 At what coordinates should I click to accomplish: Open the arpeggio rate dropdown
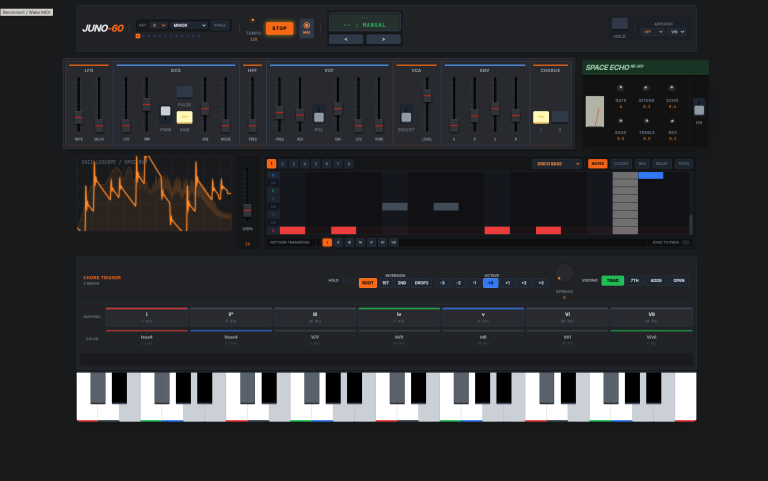click(x=677, y=32)
